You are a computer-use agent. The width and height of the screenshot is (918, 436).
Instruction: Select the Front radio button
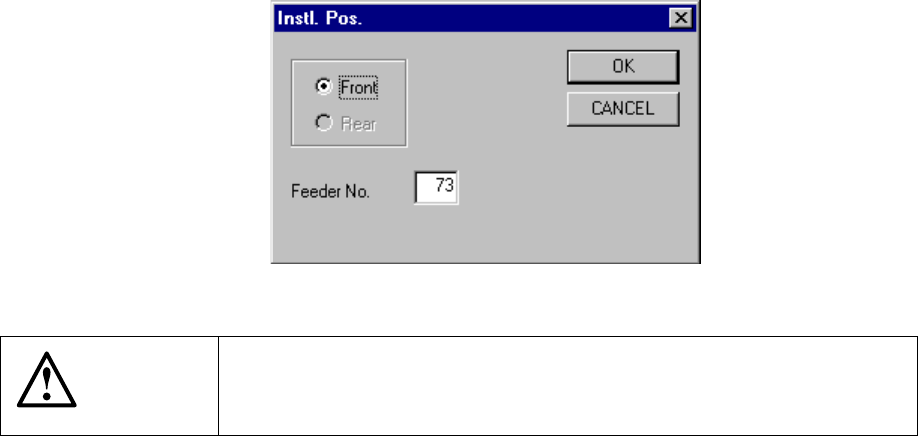[323, 87]
